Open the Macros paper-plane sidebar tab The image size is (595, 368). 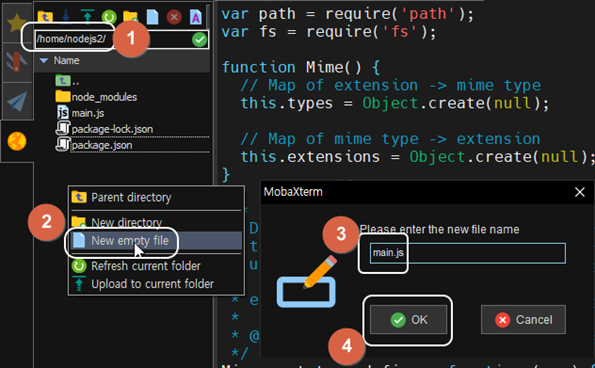click(16, 101)
